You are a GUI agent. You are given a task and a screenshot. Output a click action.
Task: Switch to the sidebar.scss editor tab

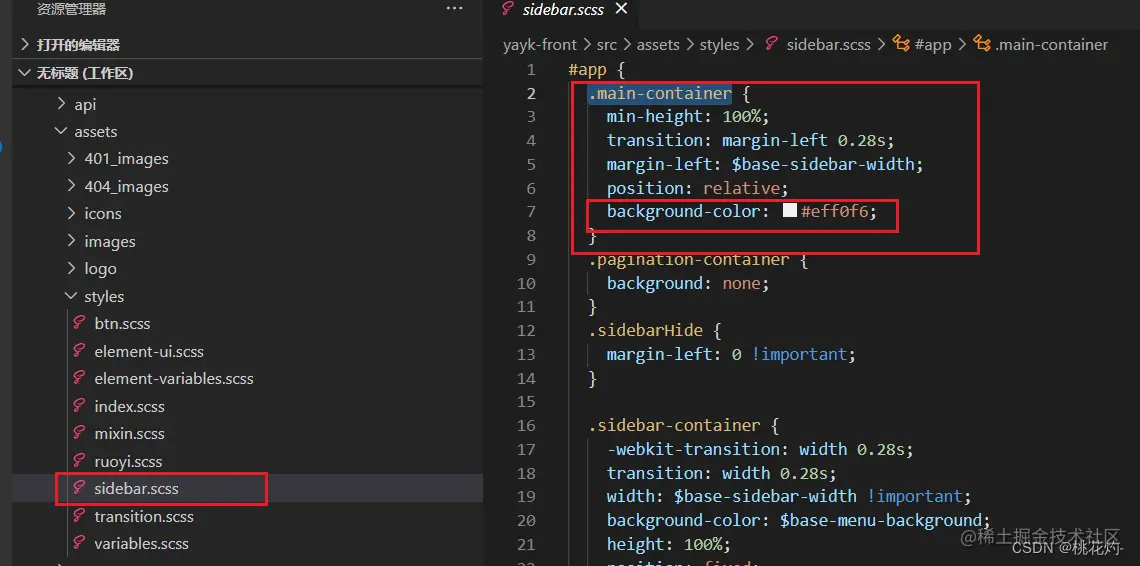click(x=563, y=9)
